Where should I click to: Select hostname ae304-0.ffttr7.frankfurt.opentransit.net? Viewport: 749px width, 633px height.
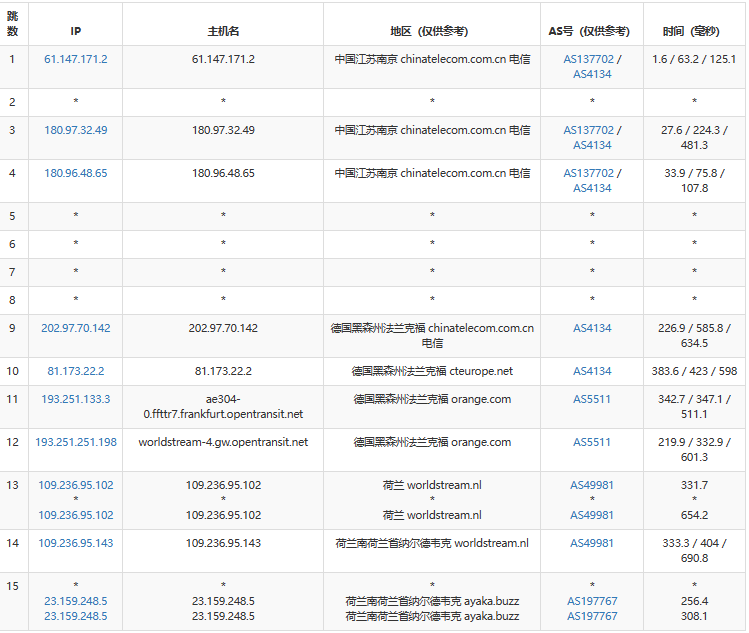(223, 407)
